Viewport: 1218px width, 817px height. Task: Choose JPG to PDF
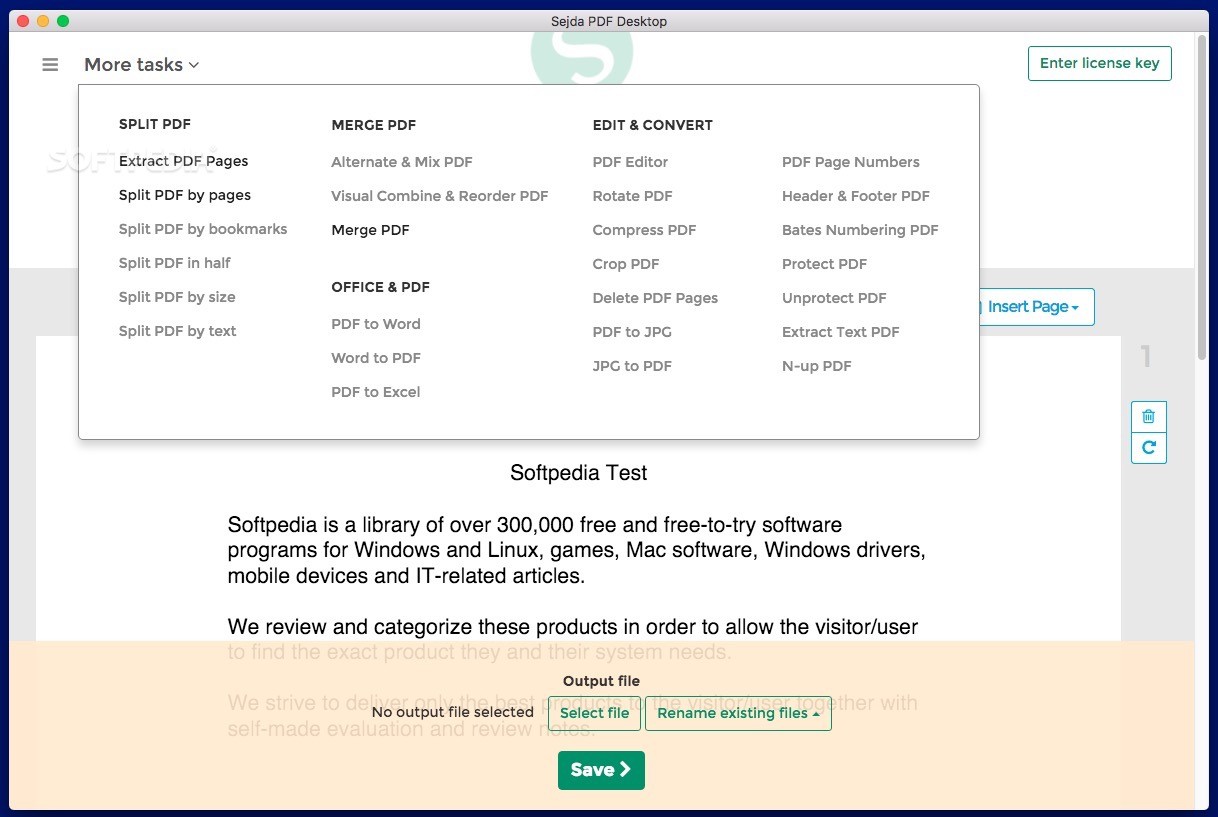632,366
